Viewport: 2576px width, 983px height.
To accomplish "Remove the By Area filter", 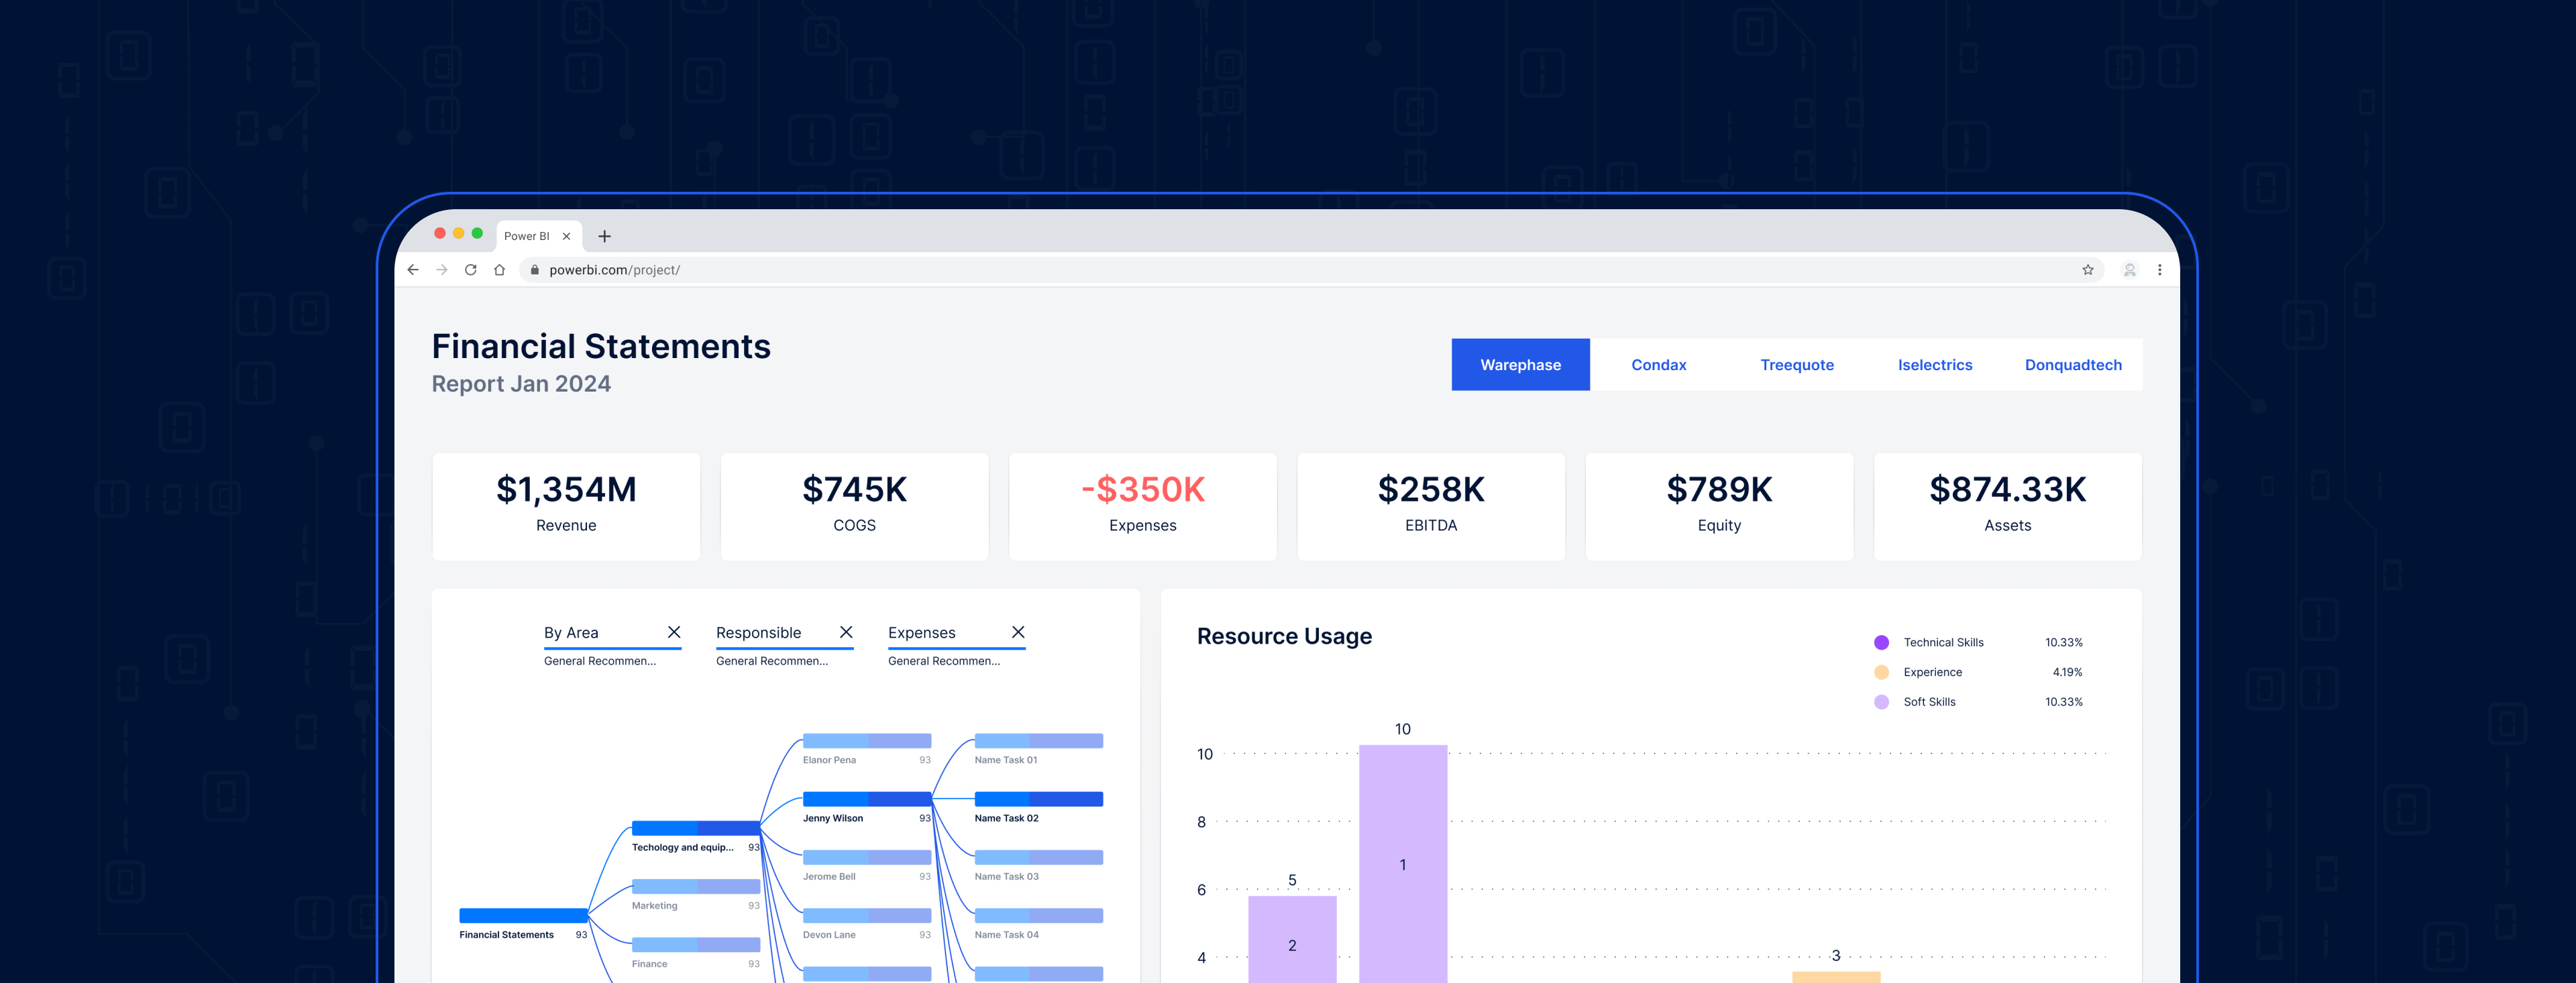I will point(674,632).
